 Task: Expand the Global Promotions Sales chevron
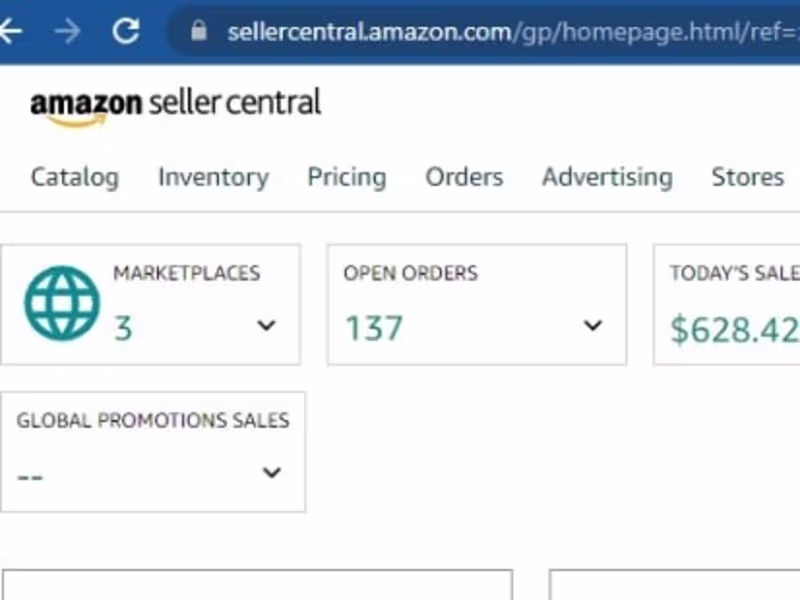(271, 473)
